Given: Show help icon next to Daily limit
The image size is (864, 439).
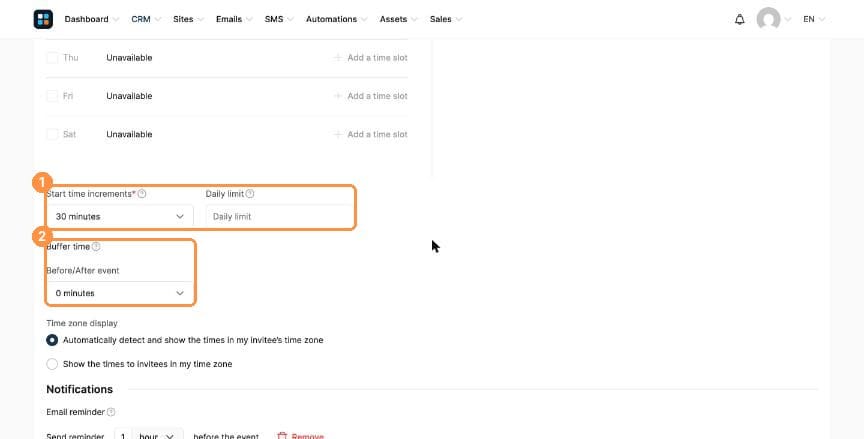Looking at the screenshot, I should 250,194.
